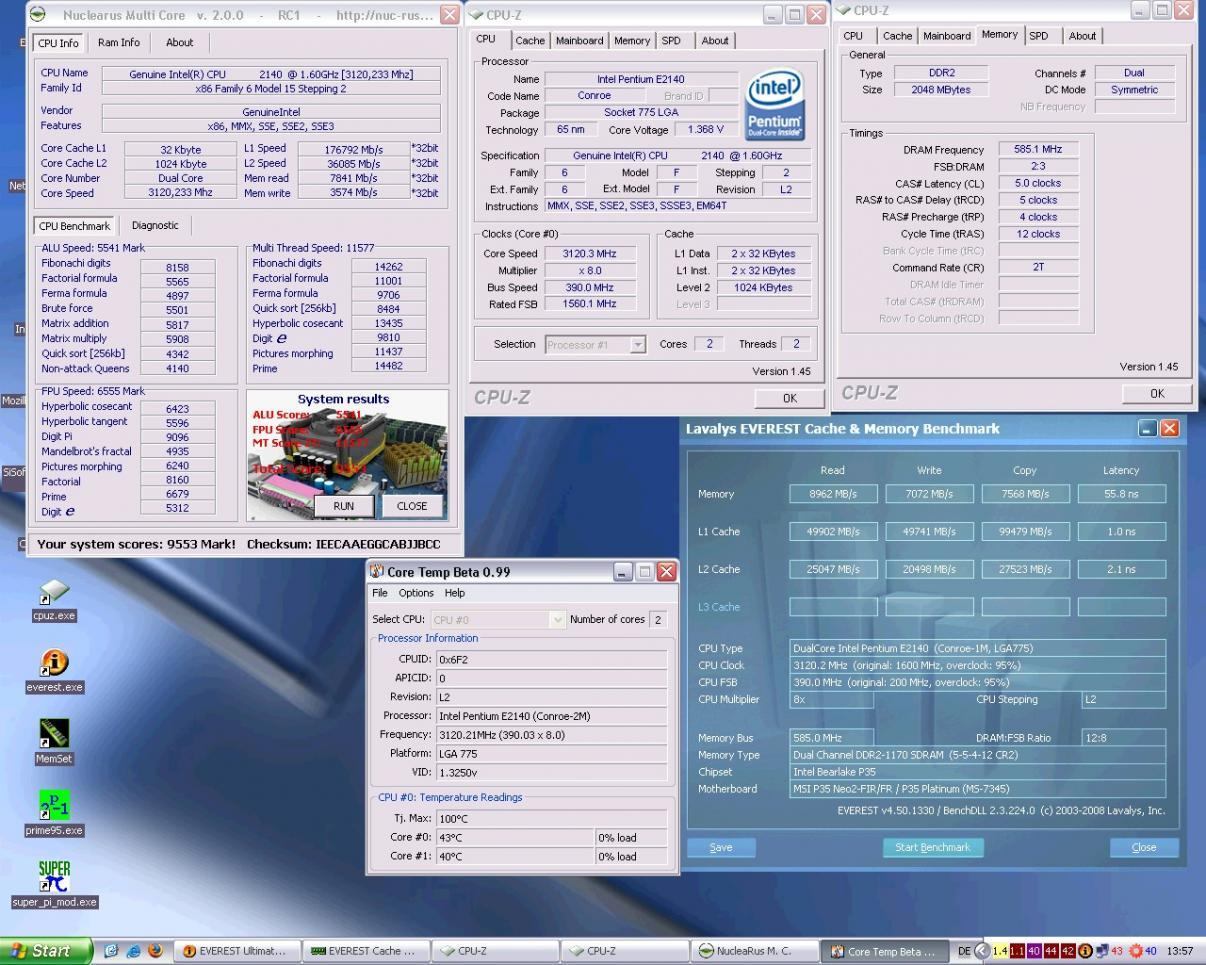Open the everest.exe desktop icon

point(54,671)
